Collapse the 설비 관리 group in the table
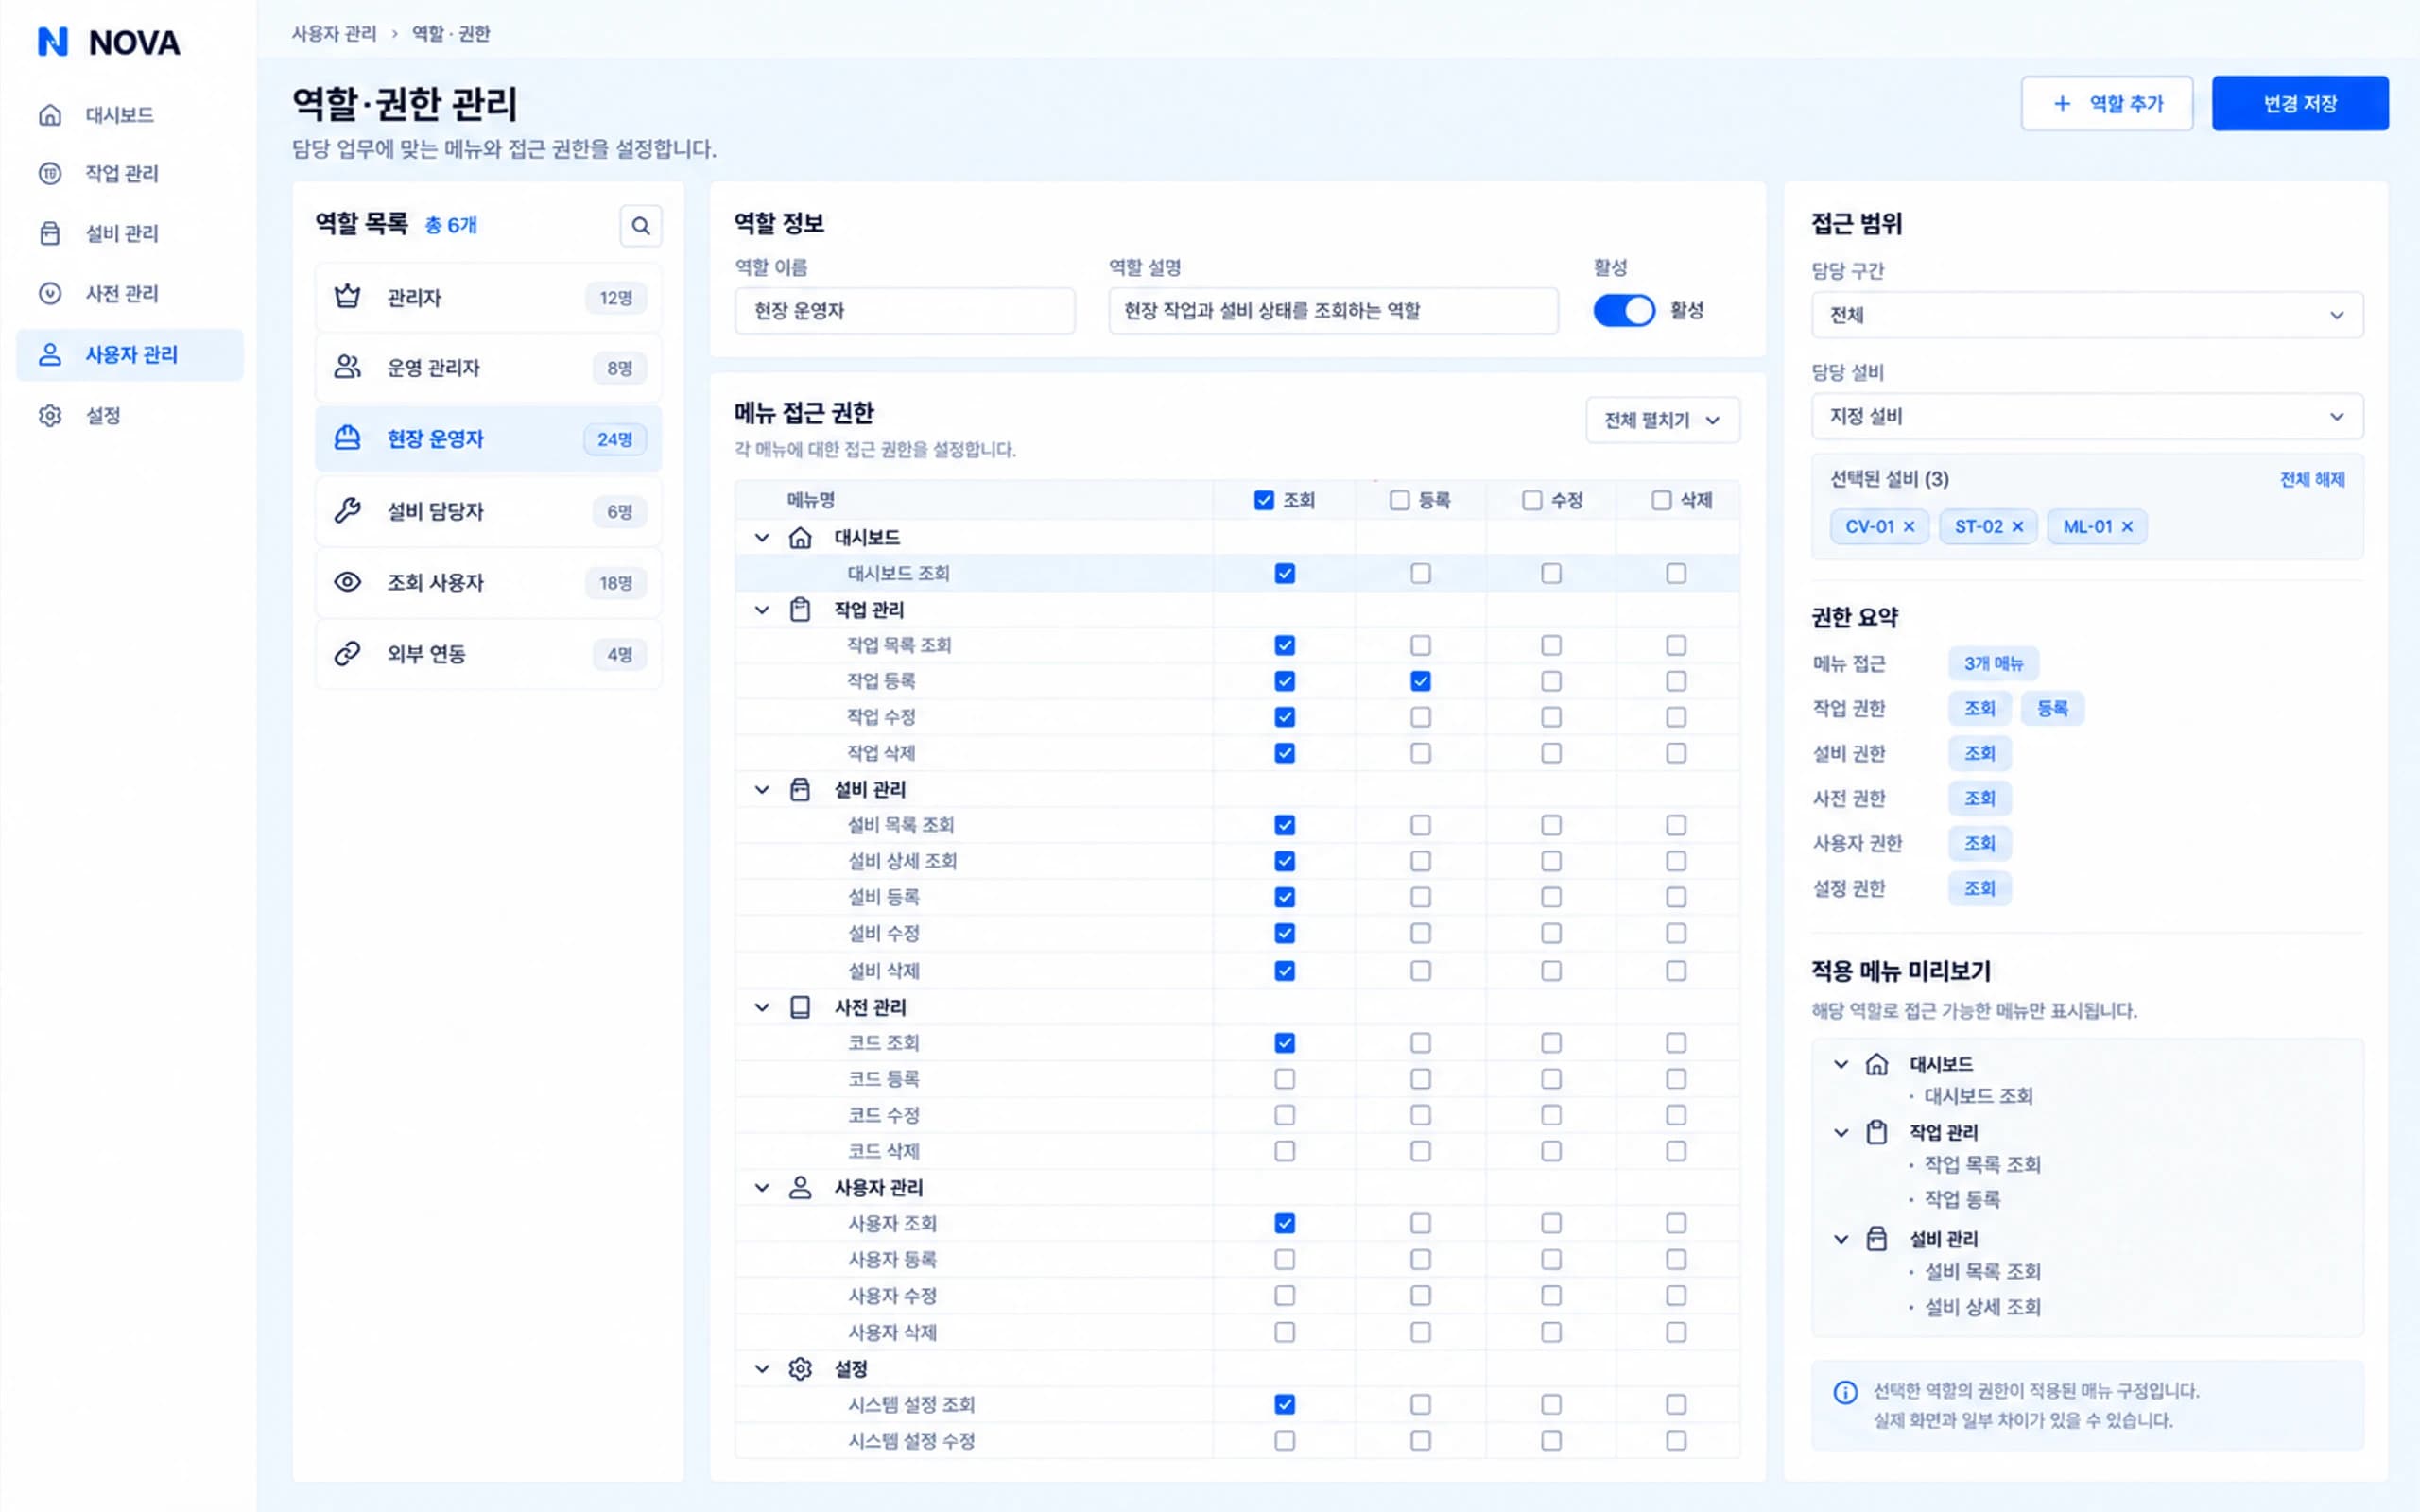Screen dimensions: 2420x1512 coord(762,790)
